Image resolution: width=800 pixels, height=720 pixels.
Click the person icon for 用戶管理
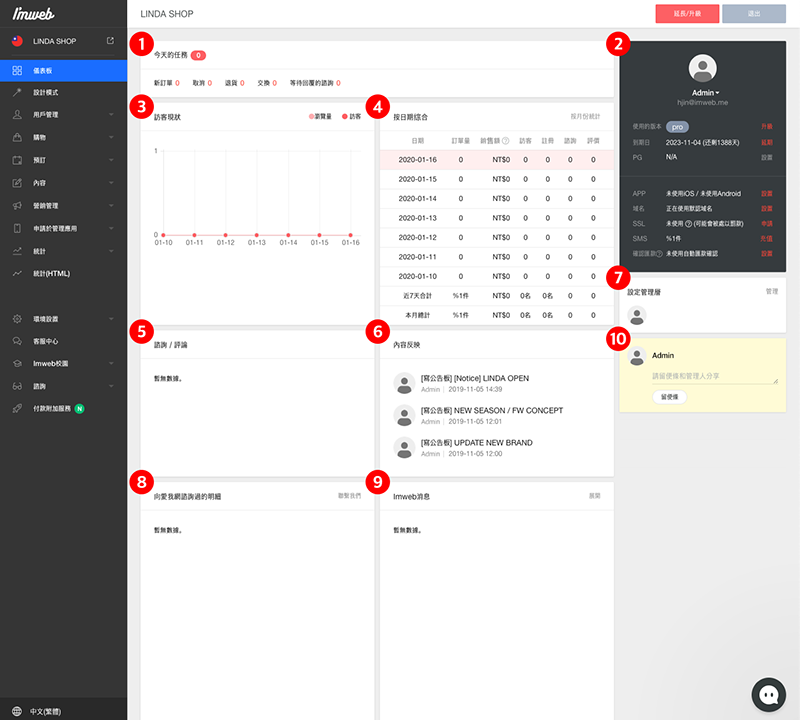(x=17, y=115)
